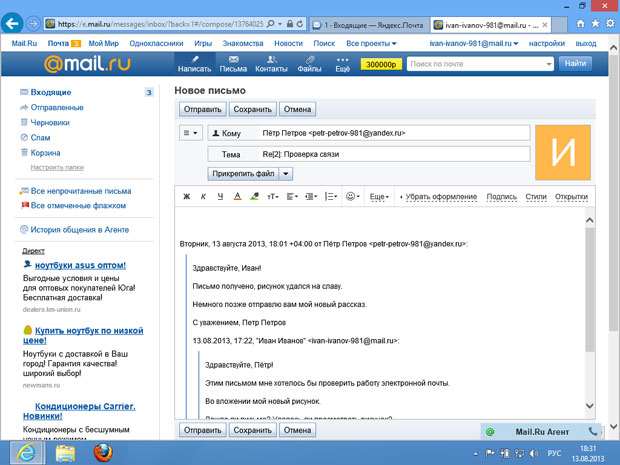
Task: Pick the font text color tool
Action: pyautogui.click(x=238, y=197)
